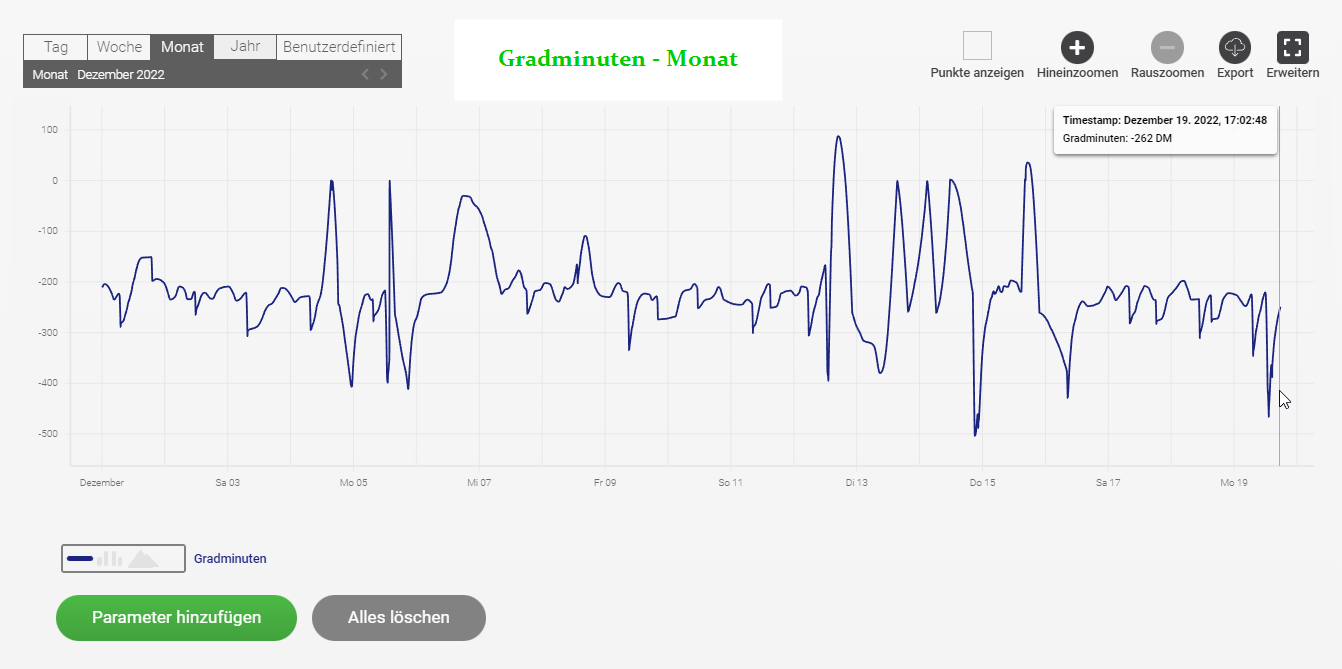1342x669 pixels.
Task: Select the Monat tab
Action: [182, 47]
